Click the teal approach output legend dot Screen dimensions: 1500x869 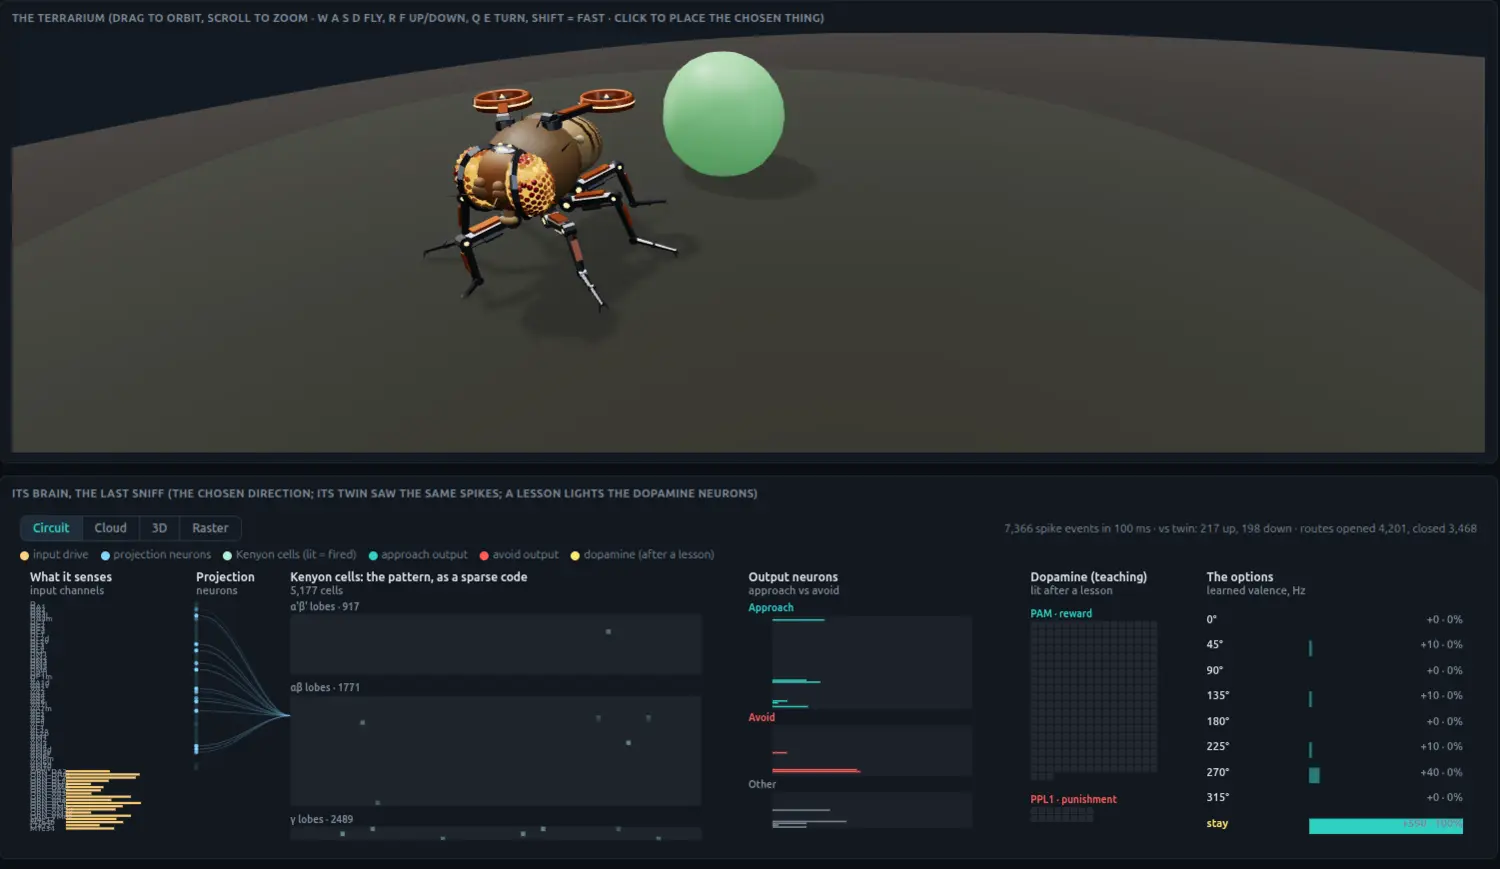pos(373,556)
